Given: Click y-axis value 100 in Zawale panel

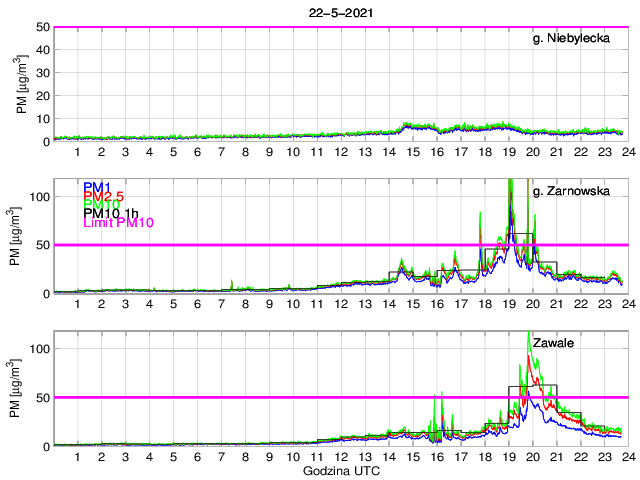Looking at the screenshot, I should pyautogui.click(x=37, y=349).
